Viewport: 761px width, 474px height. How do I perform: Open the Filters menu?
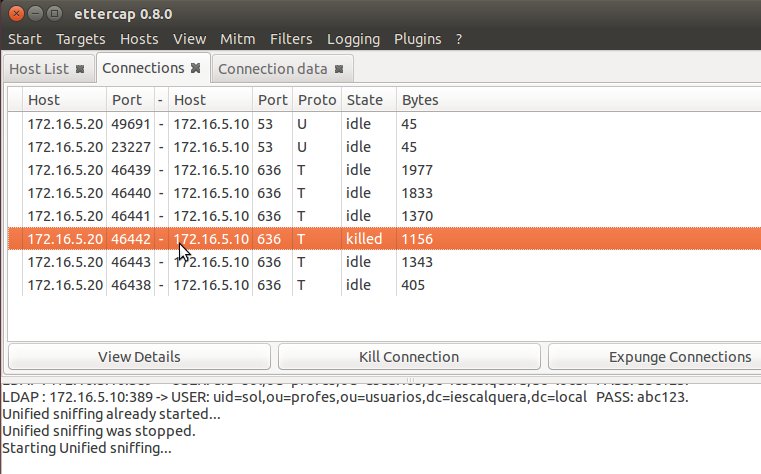click(x=291, y=39)
